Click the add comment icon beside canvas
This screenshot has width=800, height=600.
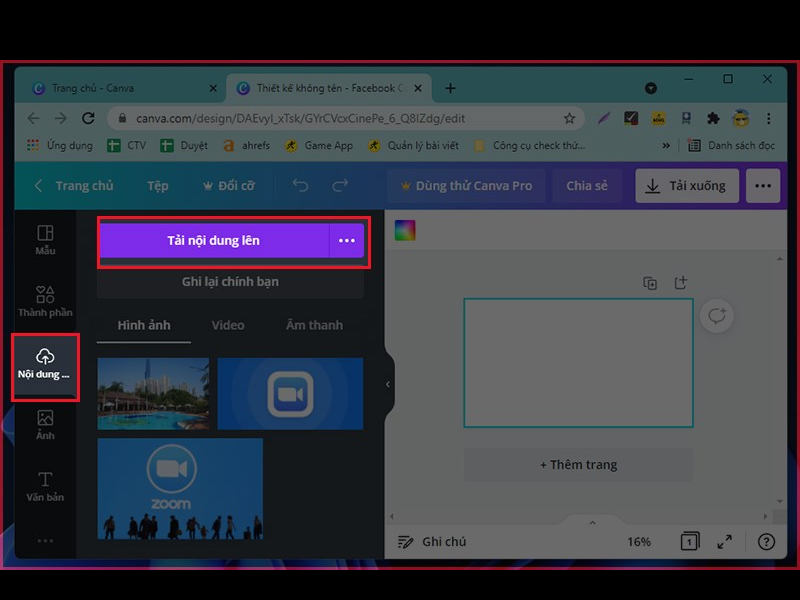point(716,316)
